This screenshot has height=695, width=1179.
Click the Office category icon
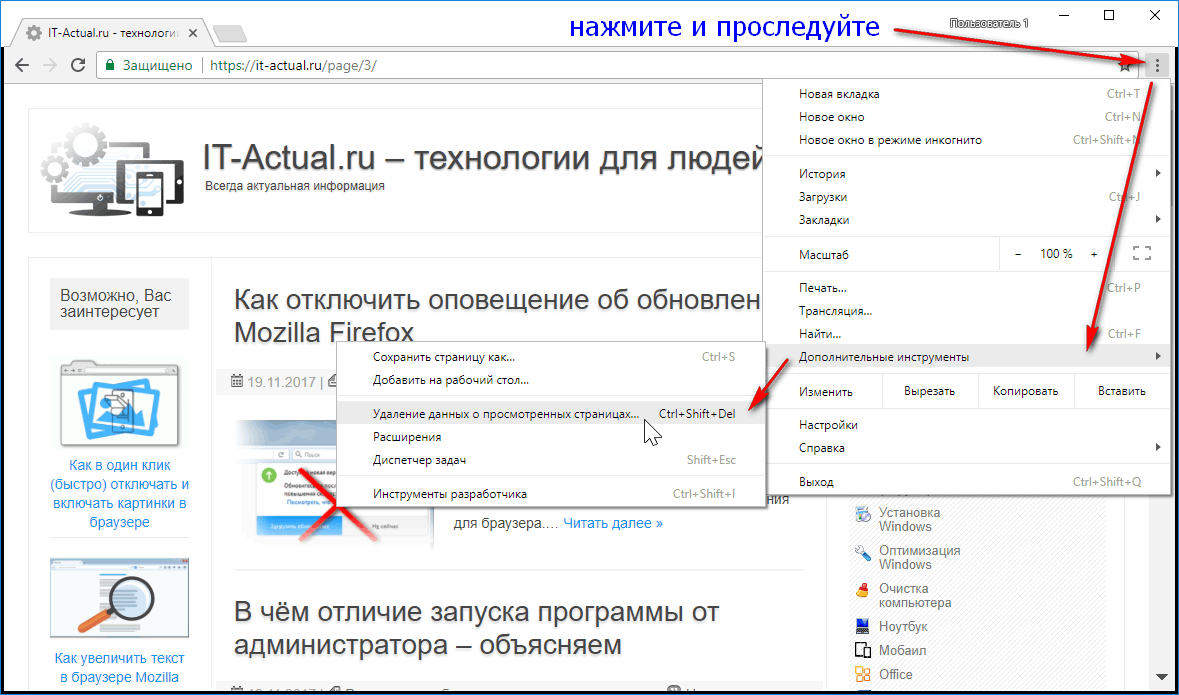tap(862, 674)
